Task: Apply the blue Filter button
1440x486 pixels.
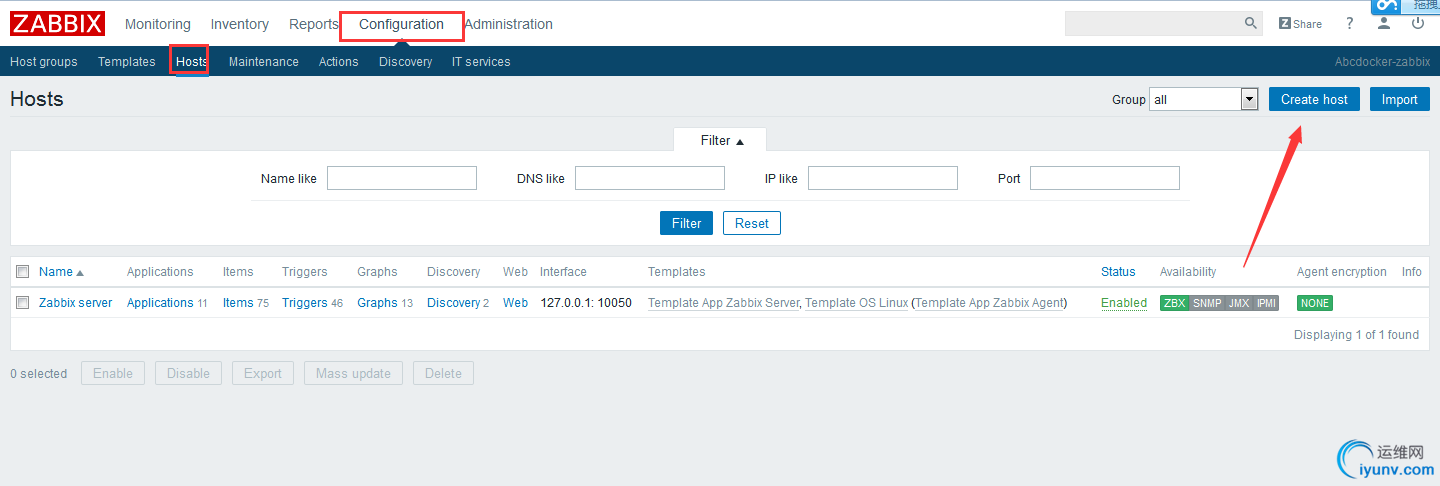Action: point(686,223)
